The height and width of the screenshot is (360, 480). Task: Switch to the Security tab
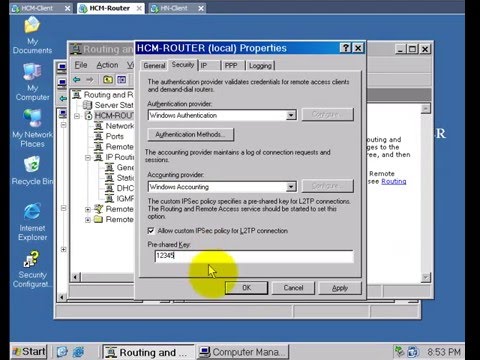pyautogui.click(x=183, y=64)
